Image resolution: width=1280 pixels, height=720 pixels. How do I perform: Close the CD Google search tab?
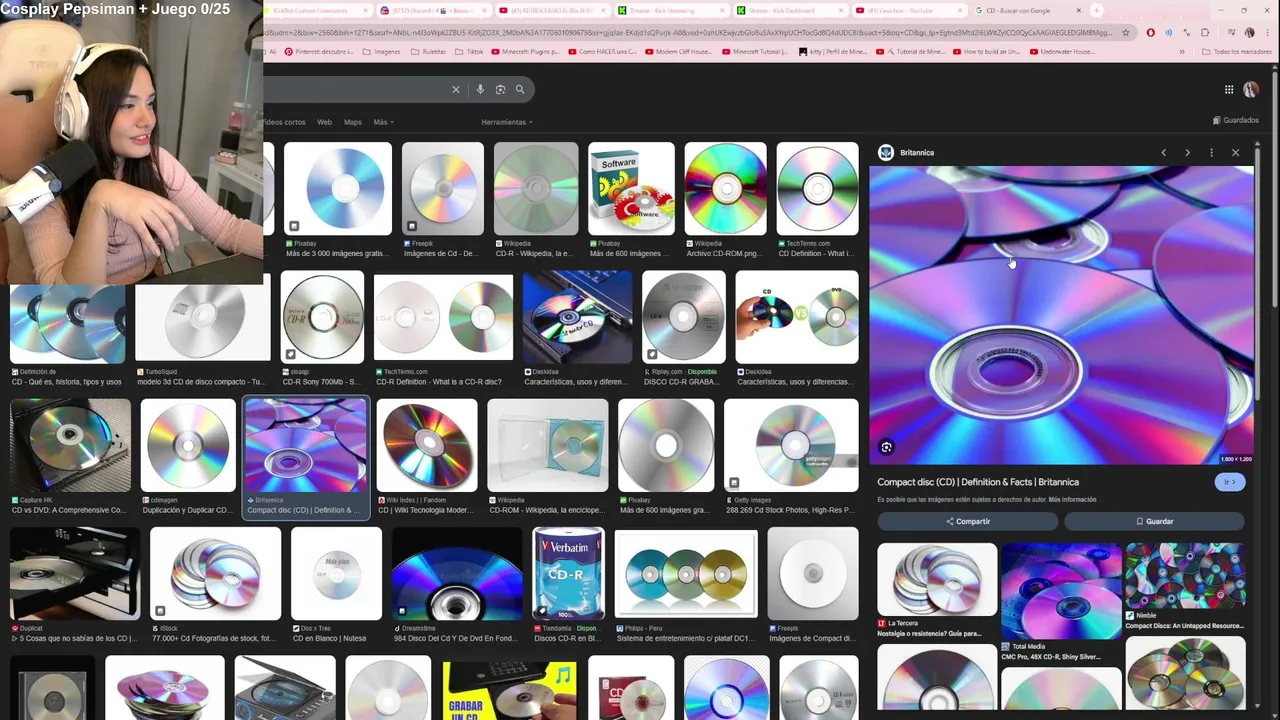1078,10
